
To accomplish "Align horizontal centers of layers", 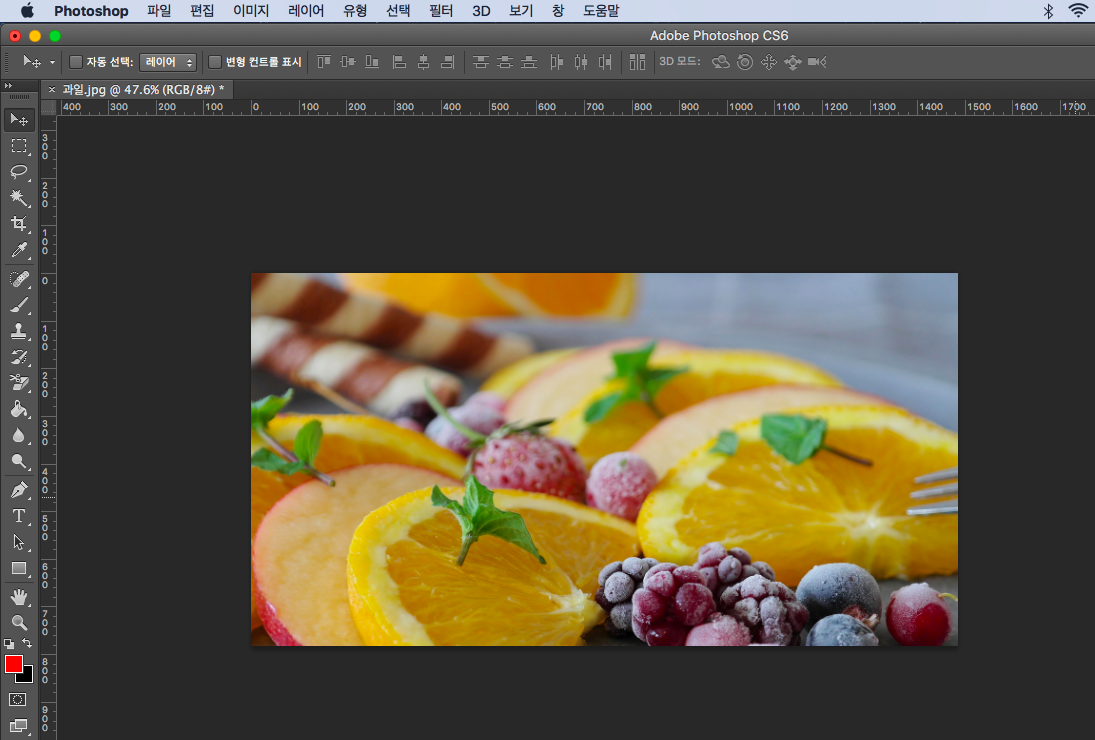I will (423, 62).
